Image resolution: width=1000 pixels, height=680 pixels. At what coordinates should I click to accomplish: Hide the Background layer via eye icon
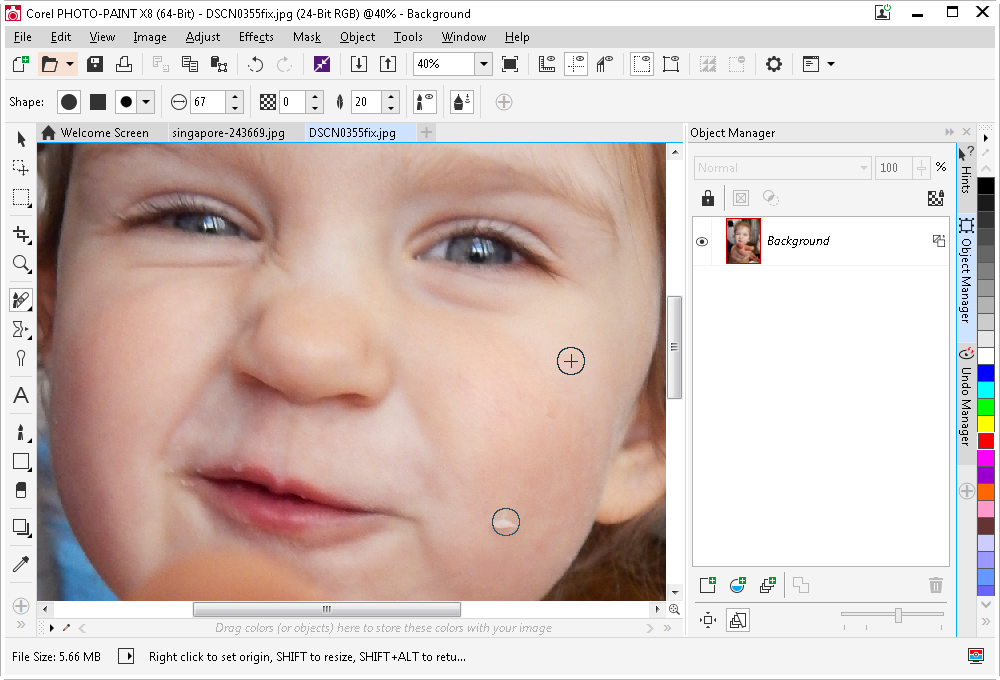(x=702, y=242)
